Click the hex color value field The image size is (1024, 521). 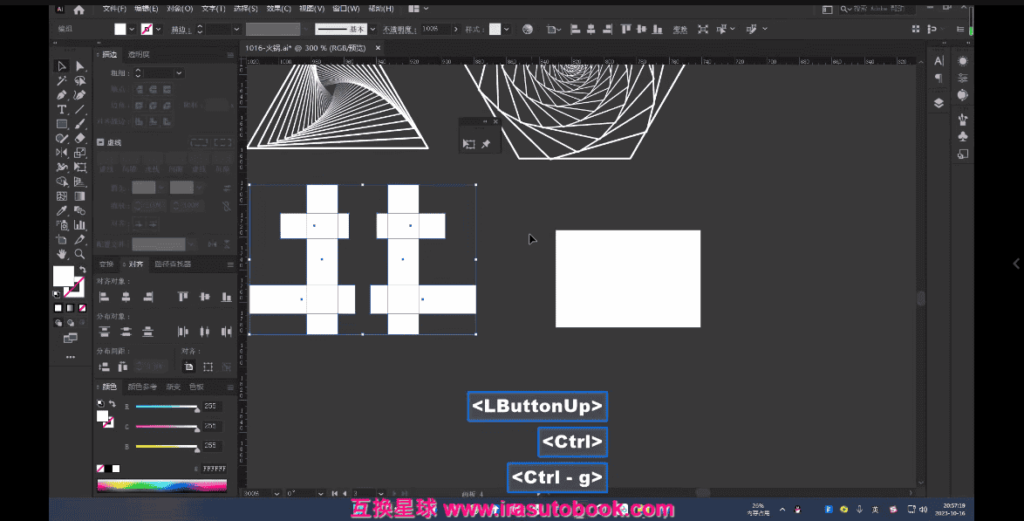[214, 468]
